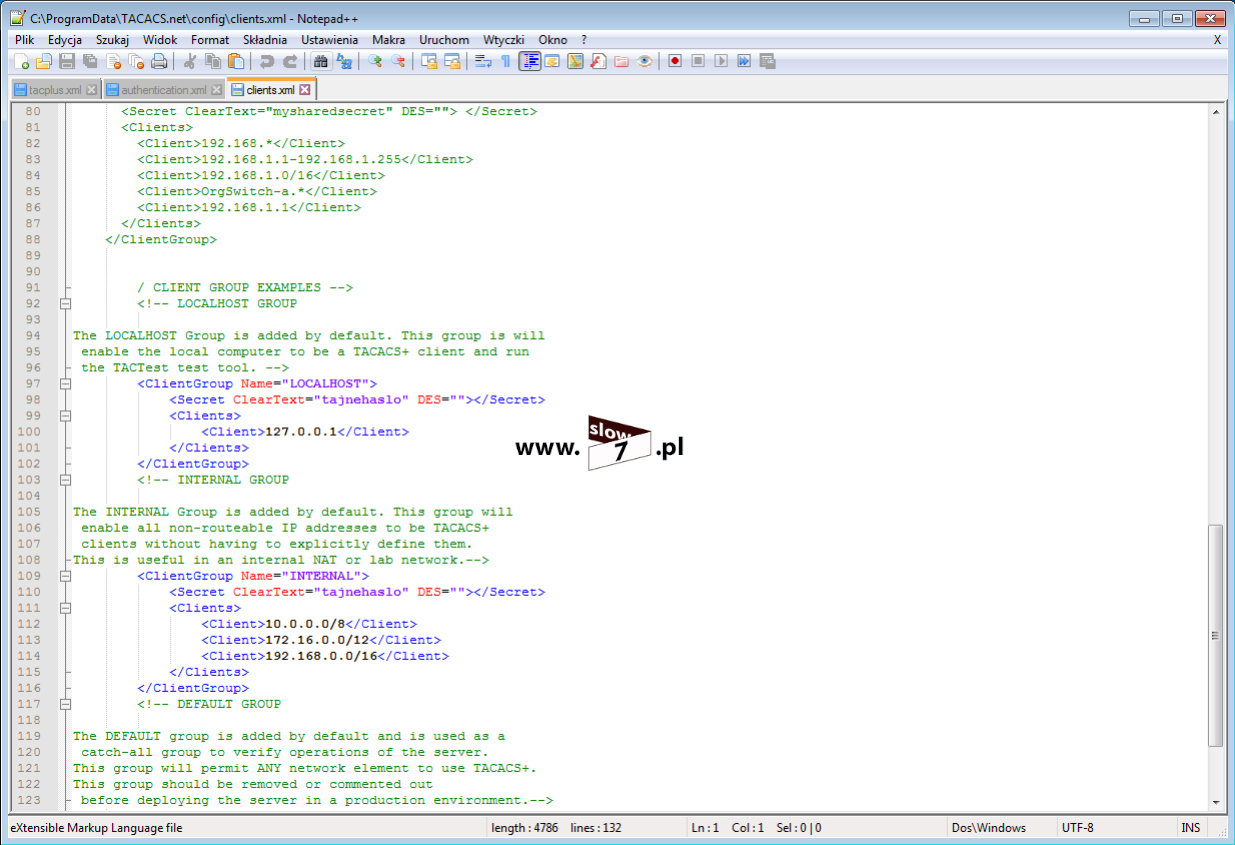Collapse the ClientGroup fold at line 97
1235x845 pixels.
[66, 384]
